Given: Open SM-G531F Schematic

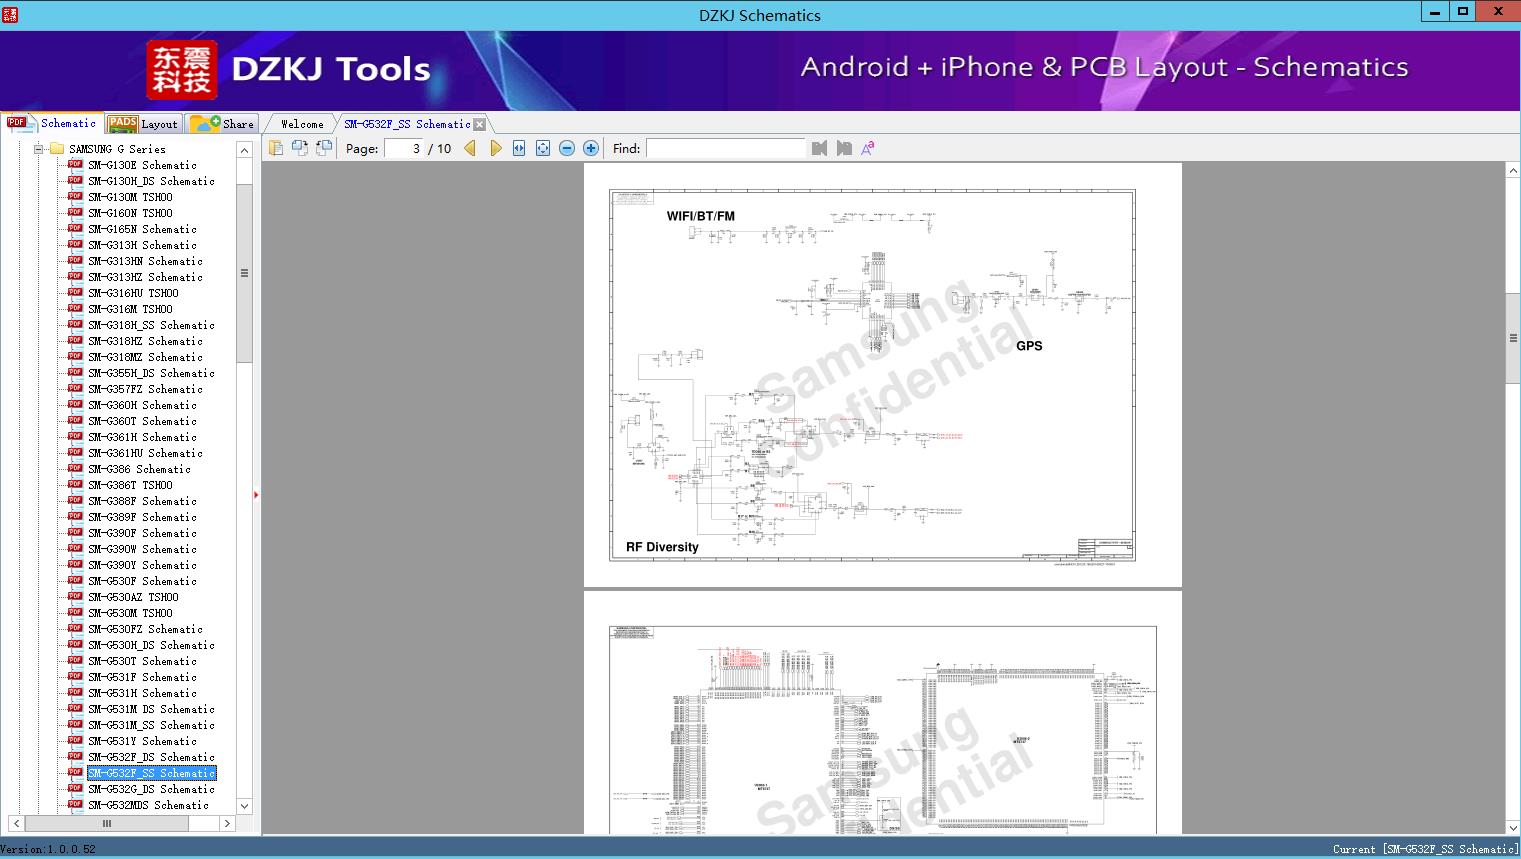Looking at the screenshot, I should point(142,677).
